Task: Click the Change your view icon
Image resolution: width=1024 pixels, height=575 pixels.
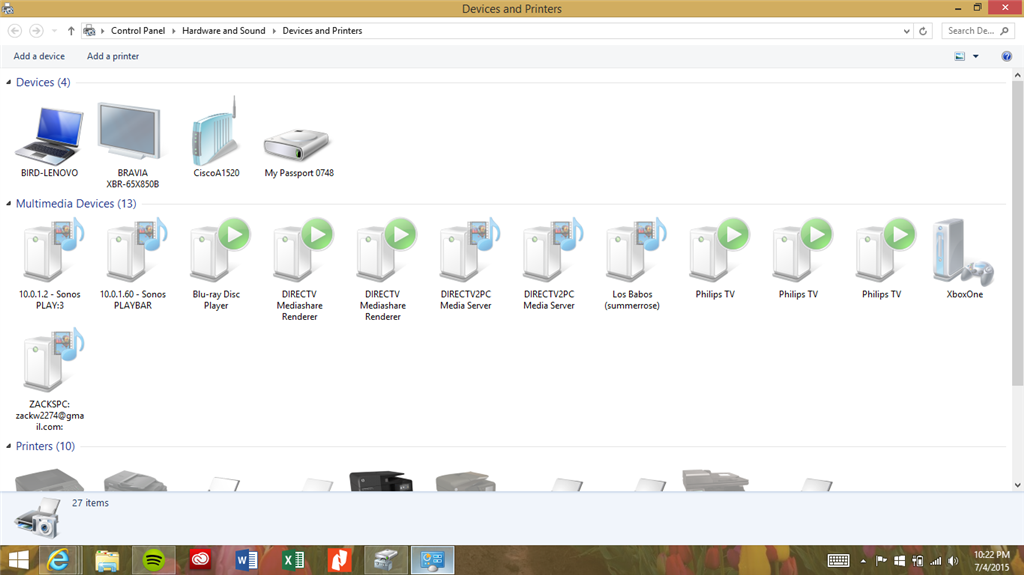Action: click(959, 56)
